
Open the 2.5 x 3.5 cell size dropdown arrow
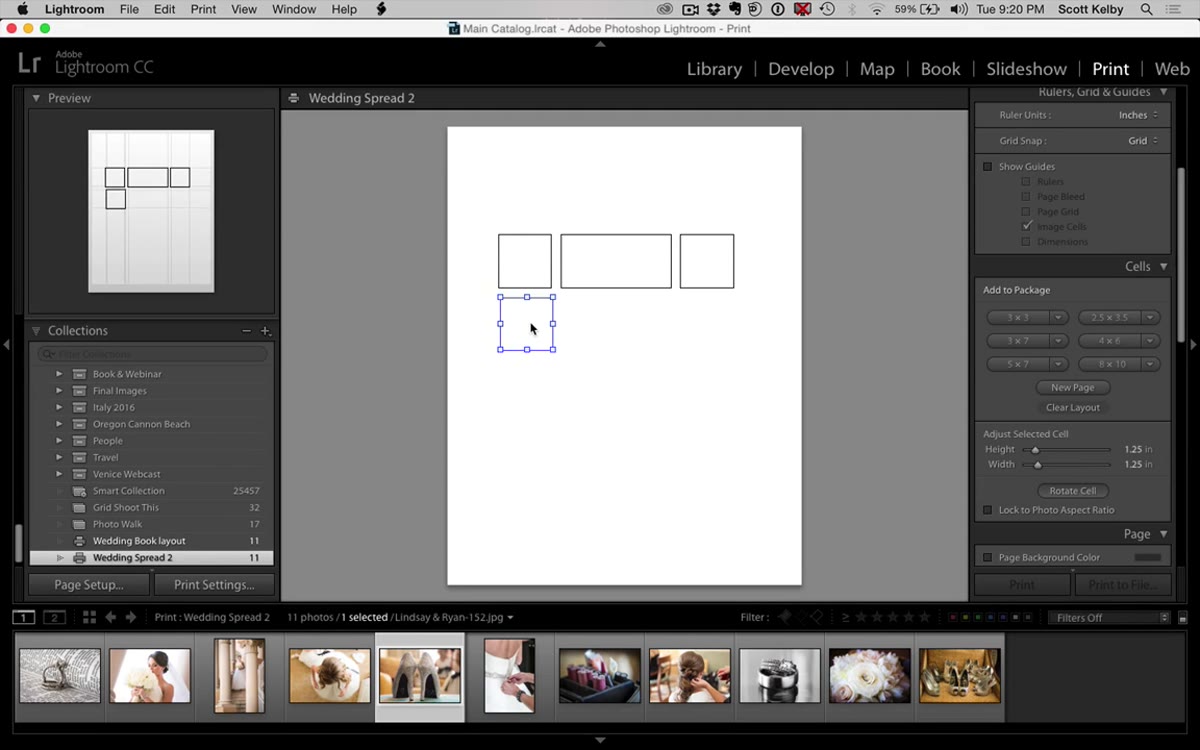[1151, 317]
